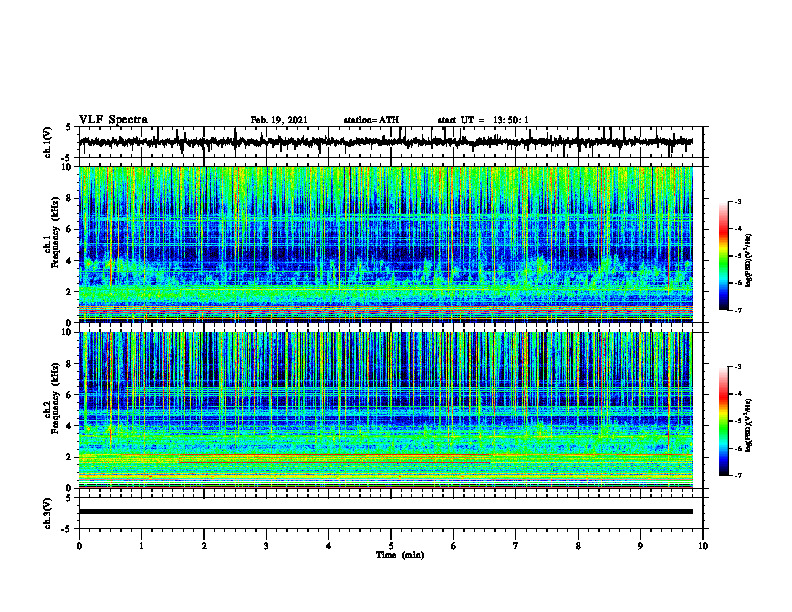Click time axis tick label "9"
Screen dimensions: 792x612
tap(640, 546)
